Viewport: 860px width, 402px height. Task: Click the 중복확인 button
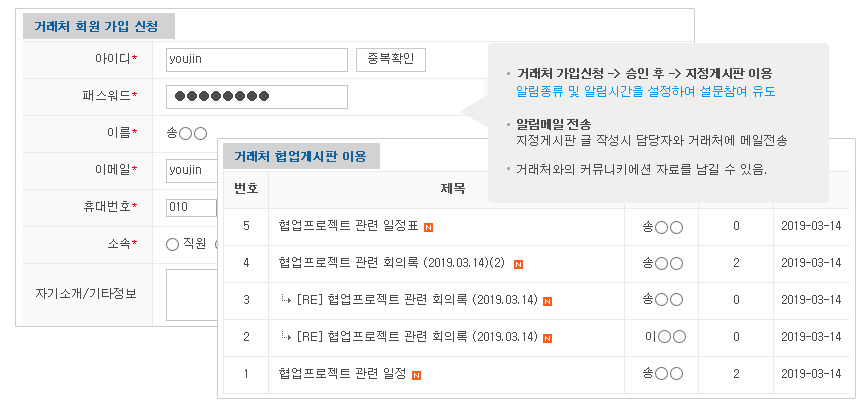coord(391,60)
